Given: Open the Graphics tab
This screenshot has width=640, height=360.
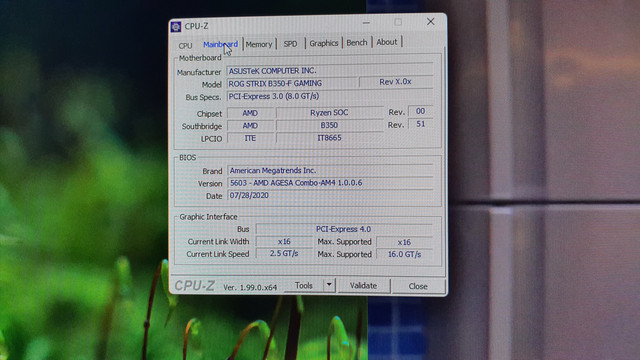Looking at the screenshot, I should [x=324, y=43].
